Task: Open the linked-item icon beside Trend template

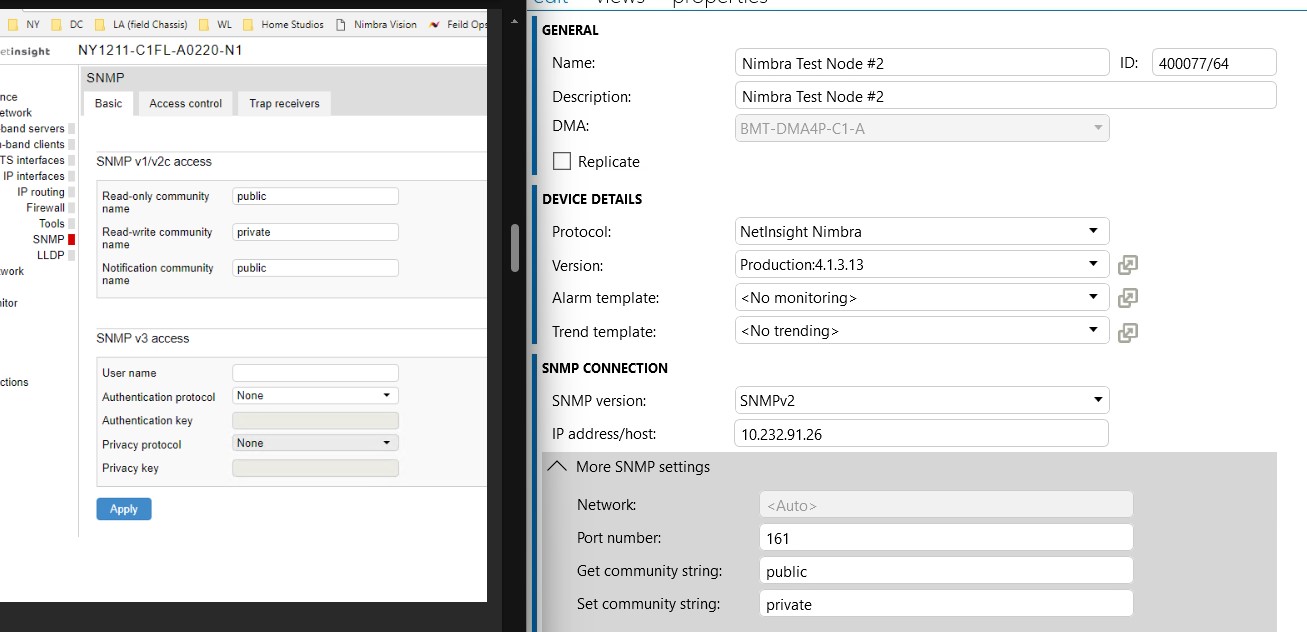Action: pyautogui.click(x=1128, y=332)
